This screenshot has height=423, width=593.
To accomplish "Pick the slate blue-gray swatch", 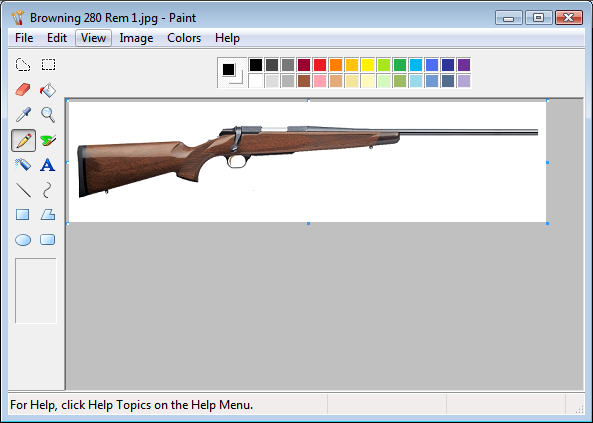I will [x=448, y=81].
